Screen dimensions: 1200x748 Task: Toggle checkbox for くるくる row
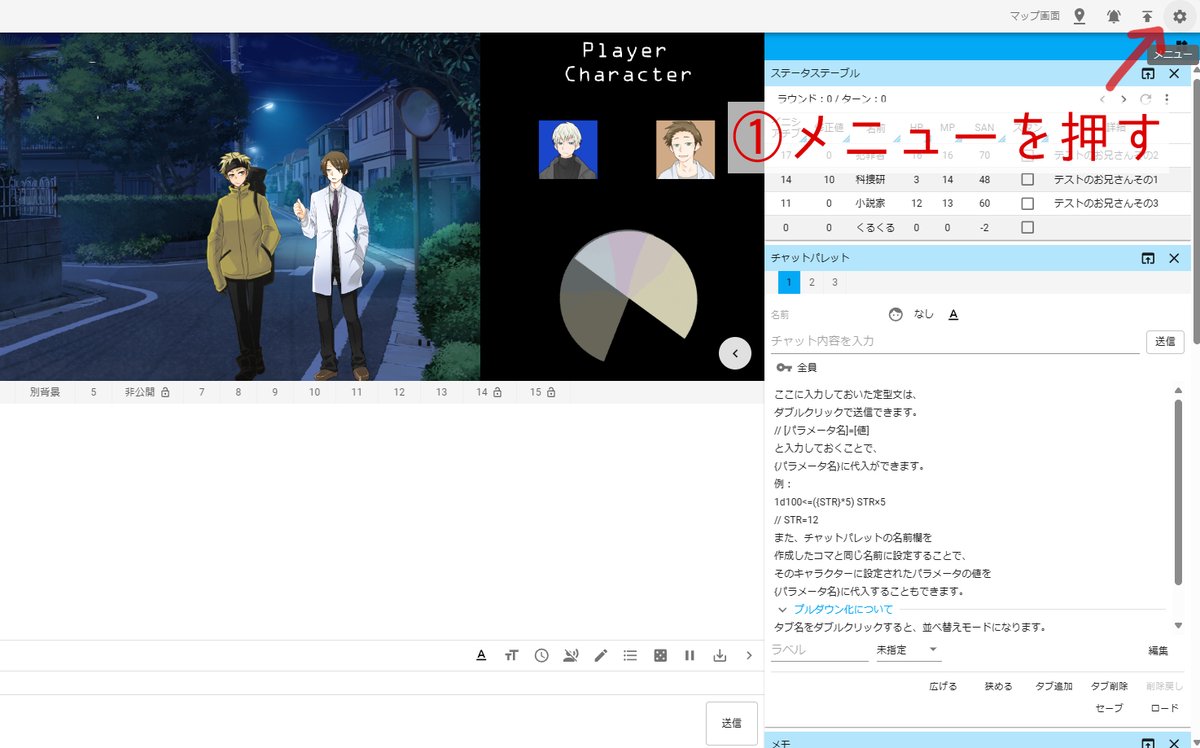tap(1027, 227)
